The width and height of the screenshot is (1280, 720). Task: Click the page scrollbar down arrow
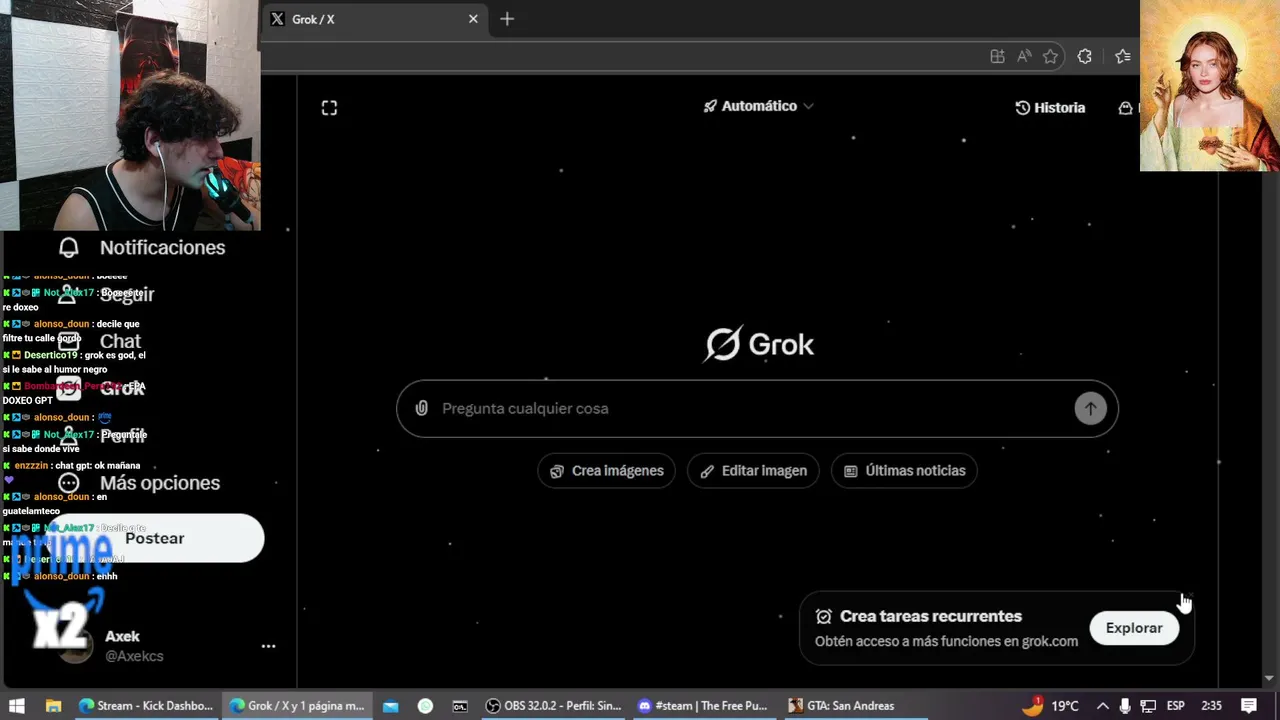point(1270,679)
